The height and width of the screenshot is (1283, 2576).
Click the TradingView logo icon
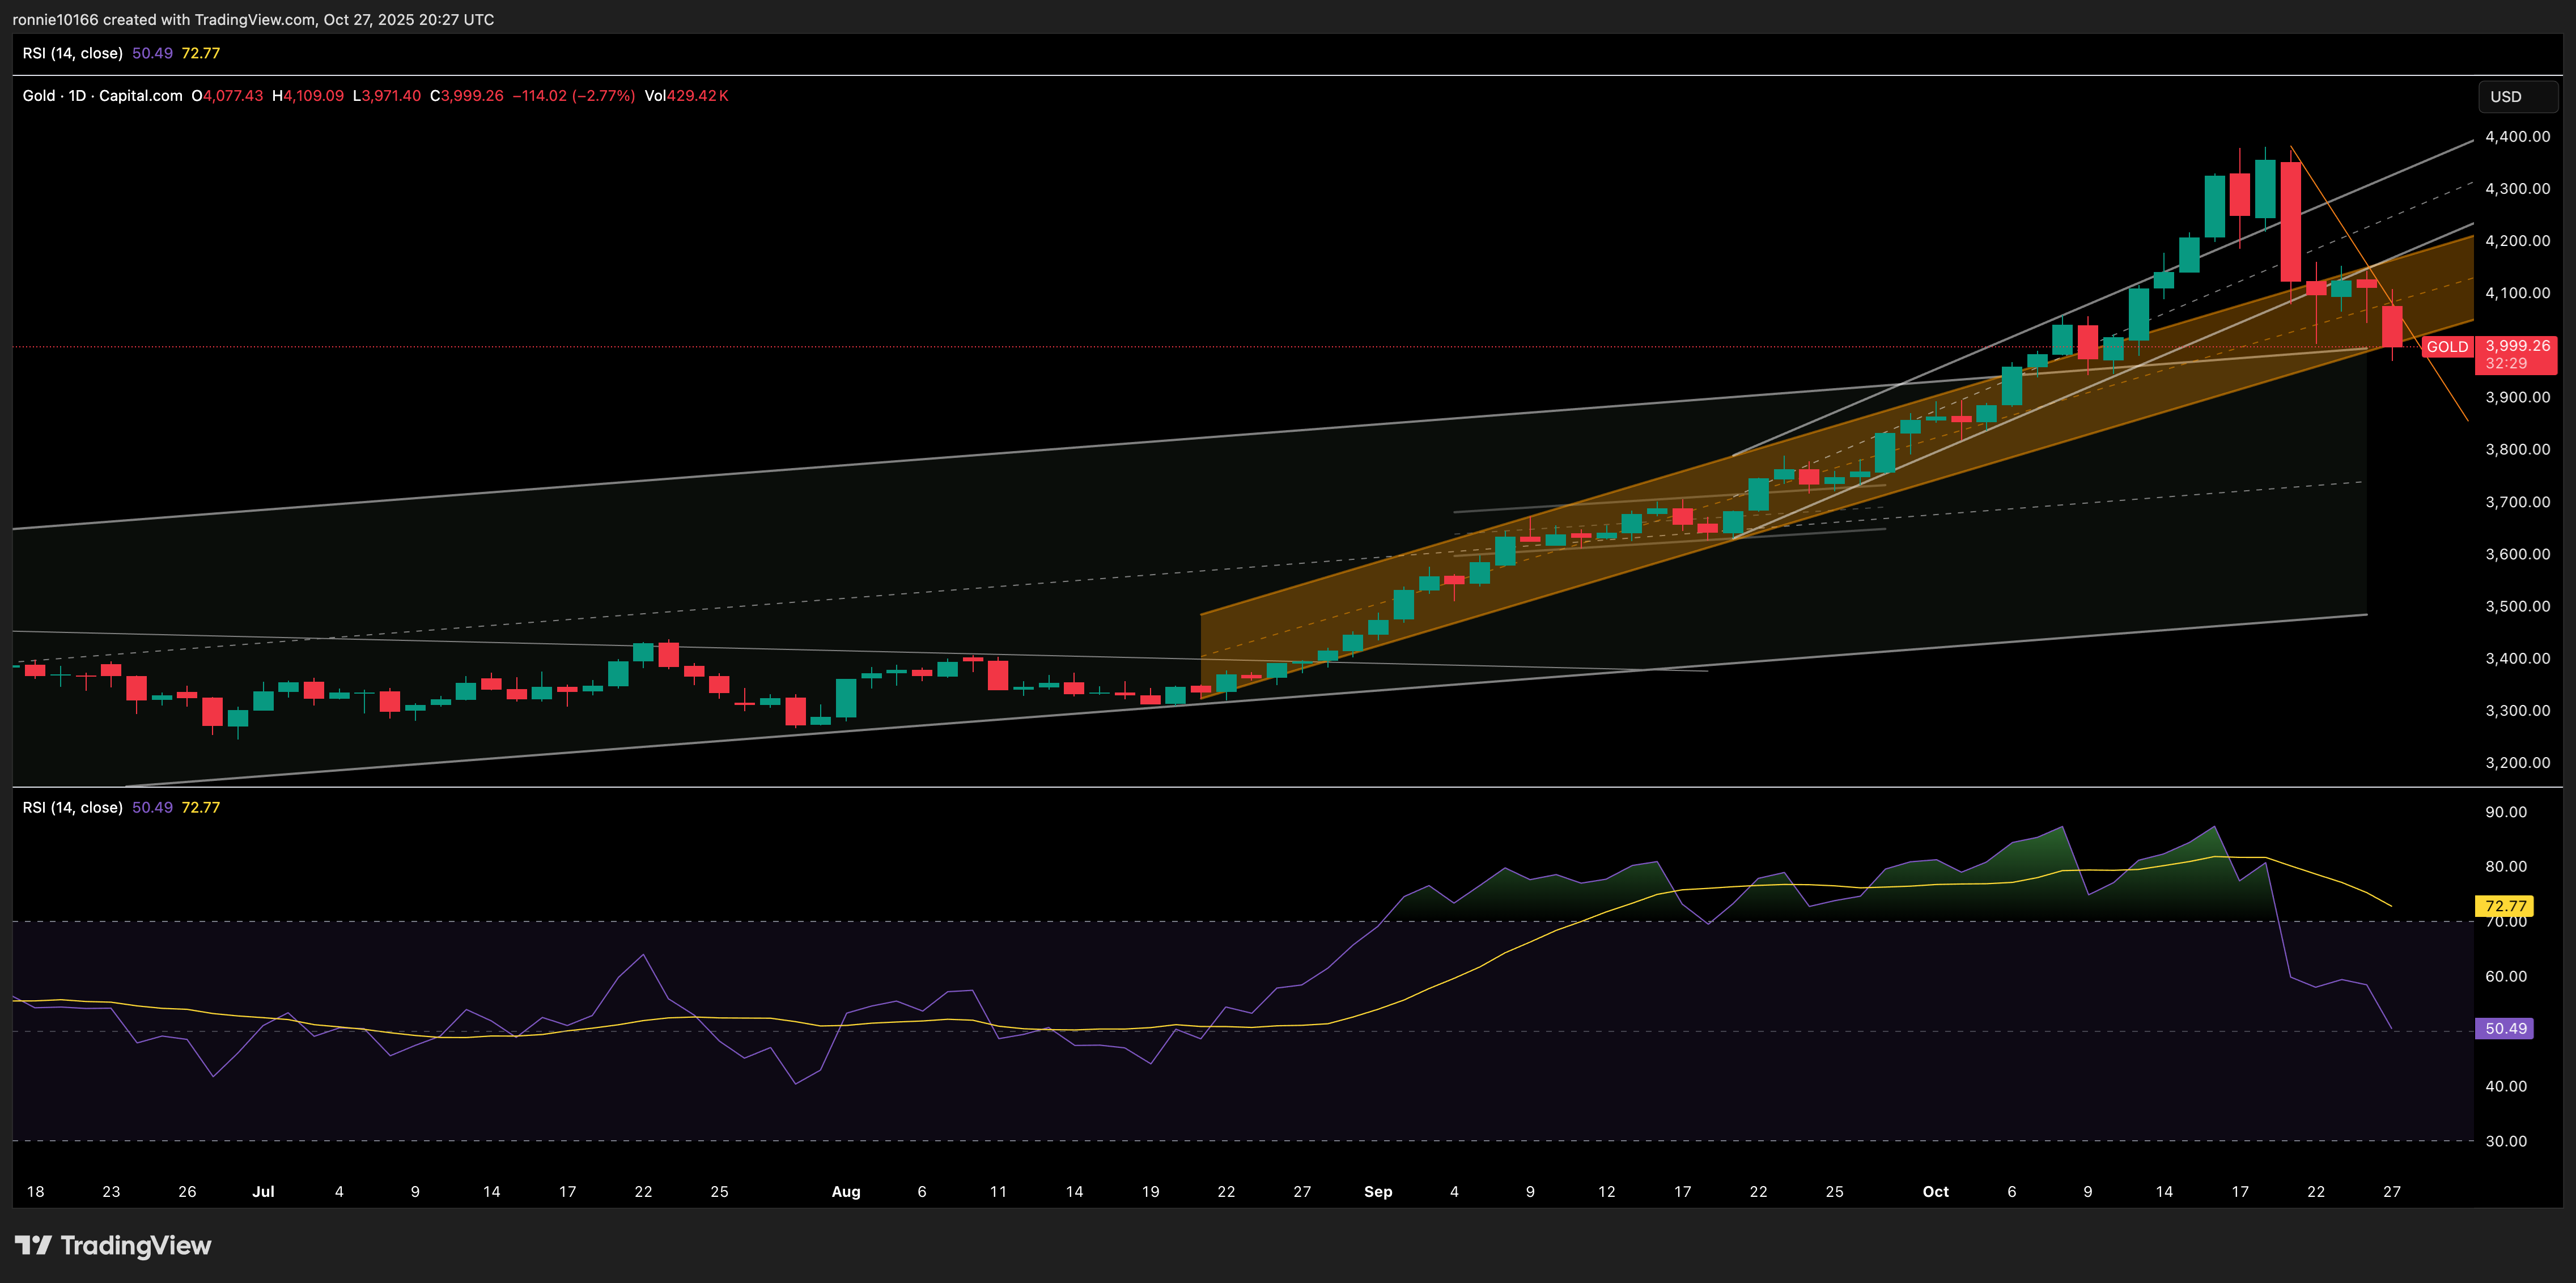[x=33, y=1245]
